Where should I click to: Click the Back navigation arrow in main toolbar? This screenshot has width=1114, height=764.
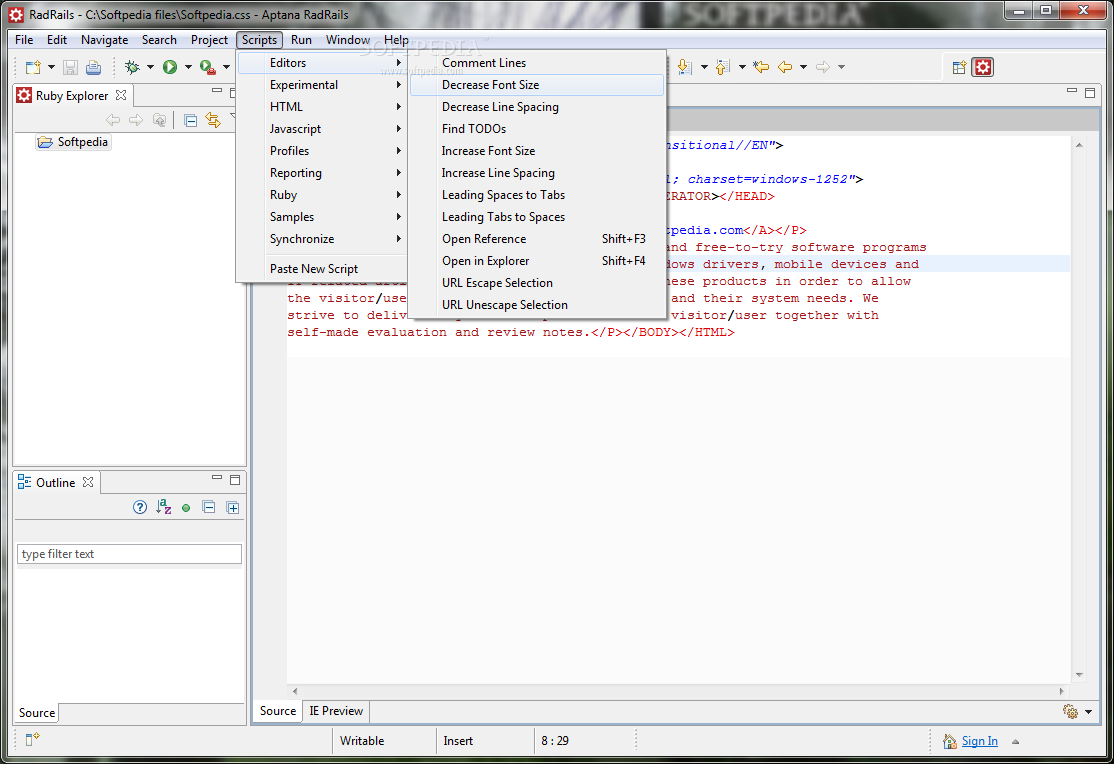[x=785, y=67]
